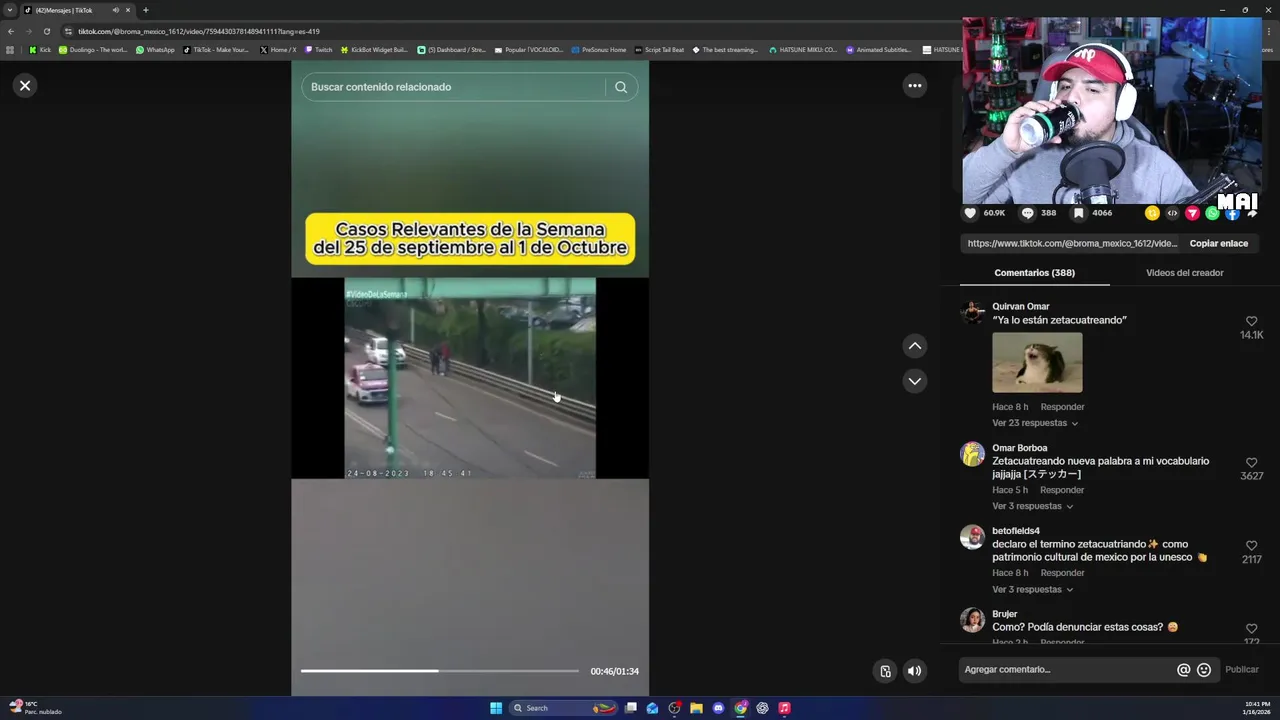
Task: Reply to Quirvan Omar's comment
Action: (1062, 407)
